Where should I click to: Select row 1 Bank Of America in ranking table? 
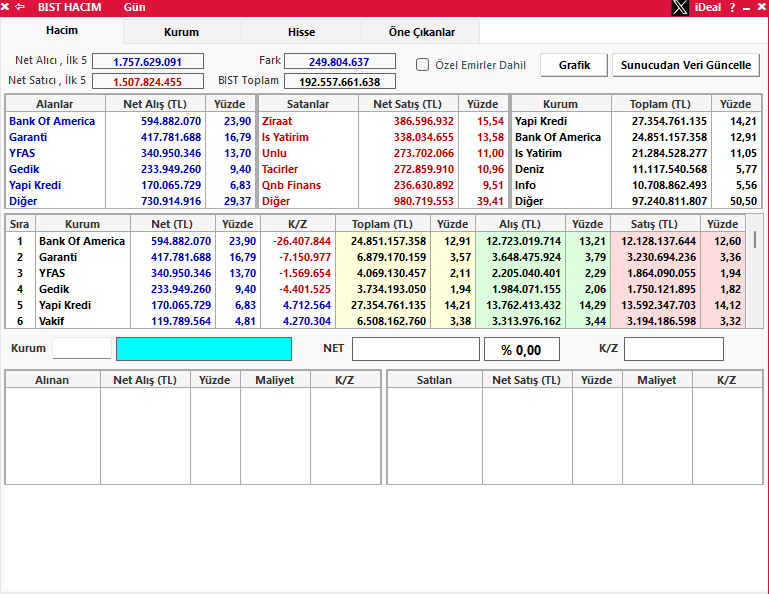click(376, 241)
